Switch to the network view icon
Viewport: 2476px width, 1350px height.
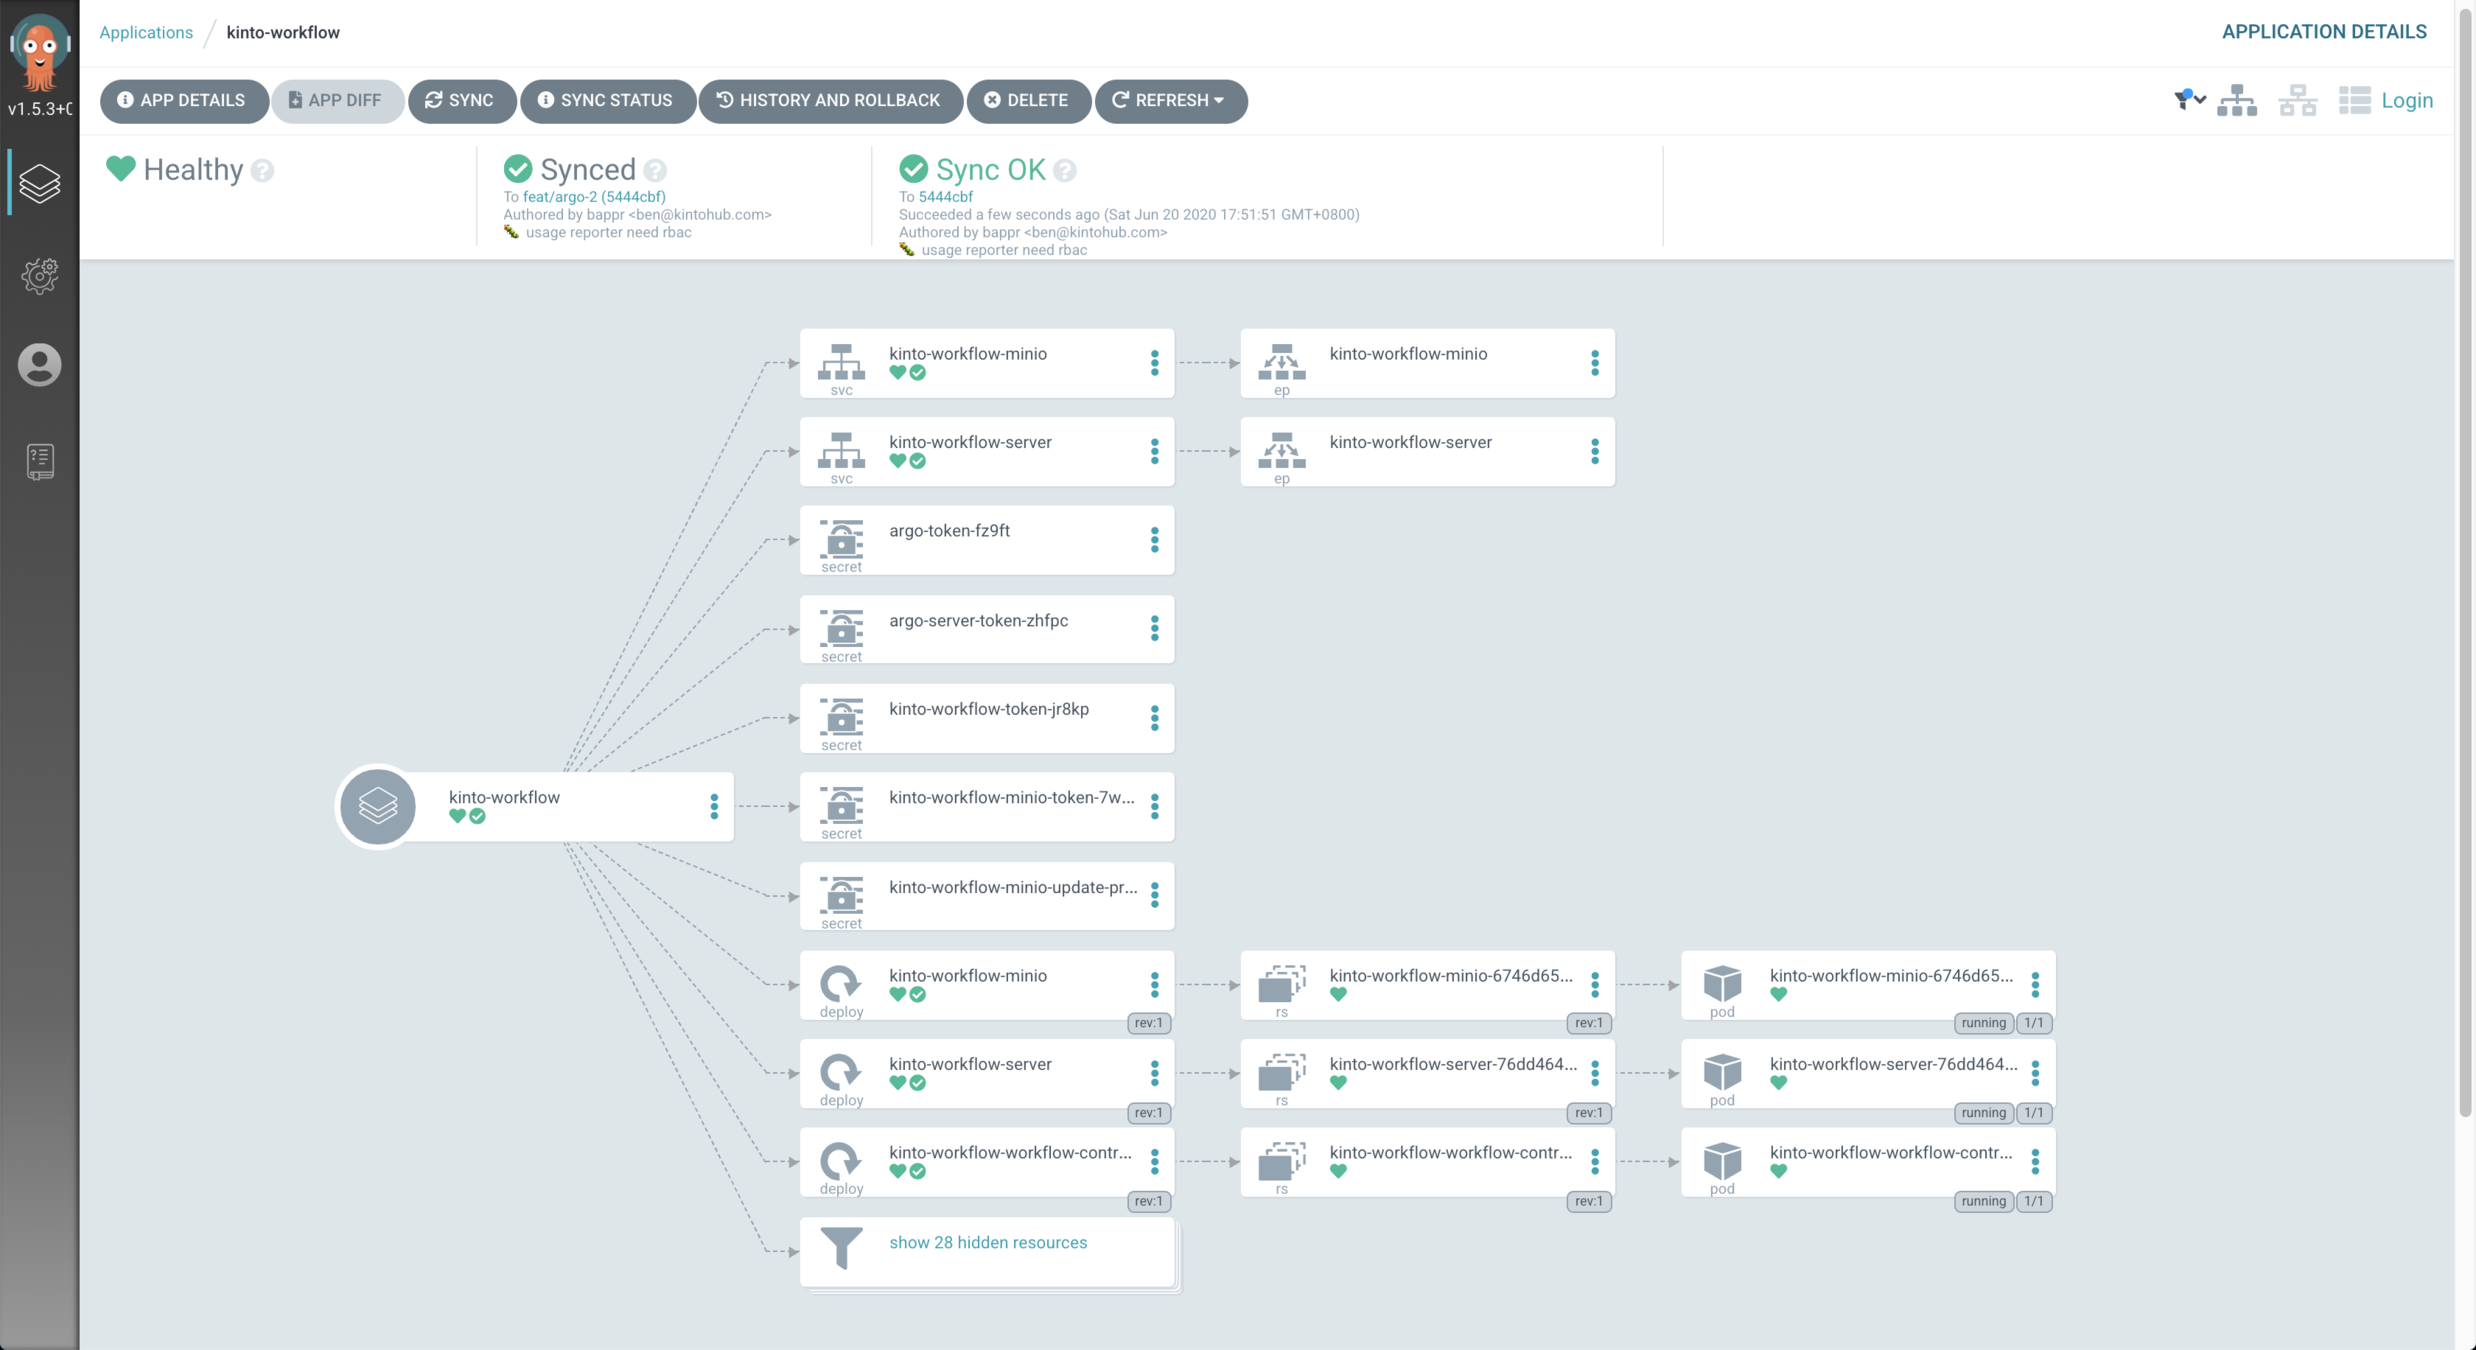pos(2297,100)
